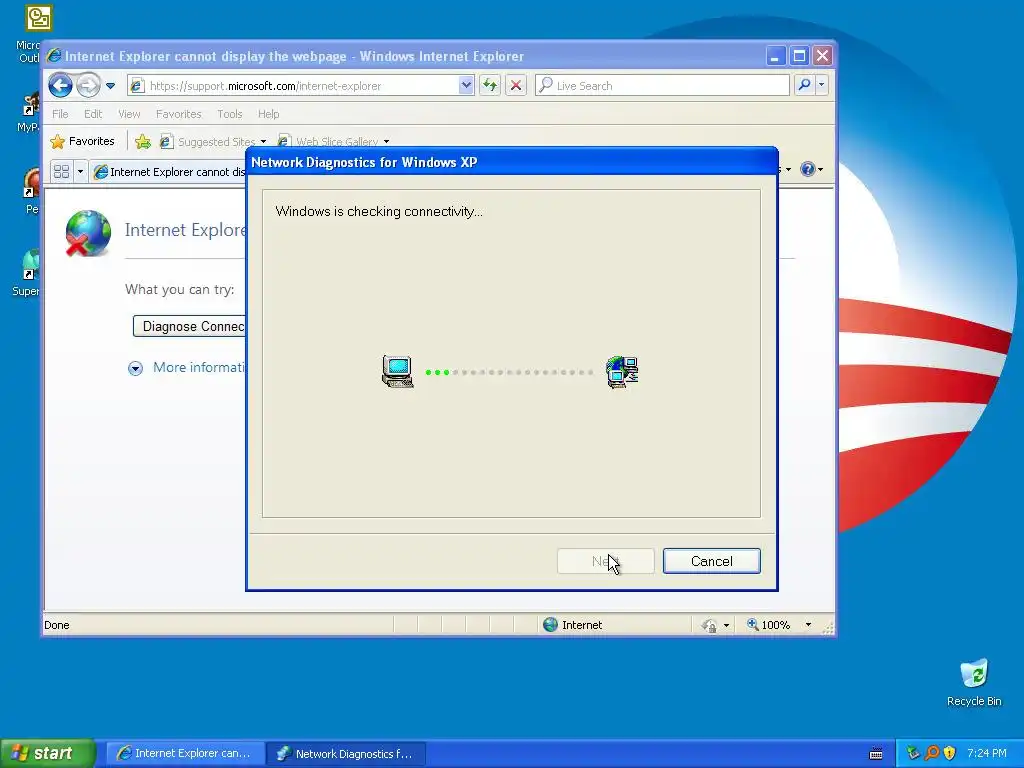Image resolution: width=1024 pixels, height=768 pixels.
Task: Open the File menu
Action: click(x=60, y=114)
